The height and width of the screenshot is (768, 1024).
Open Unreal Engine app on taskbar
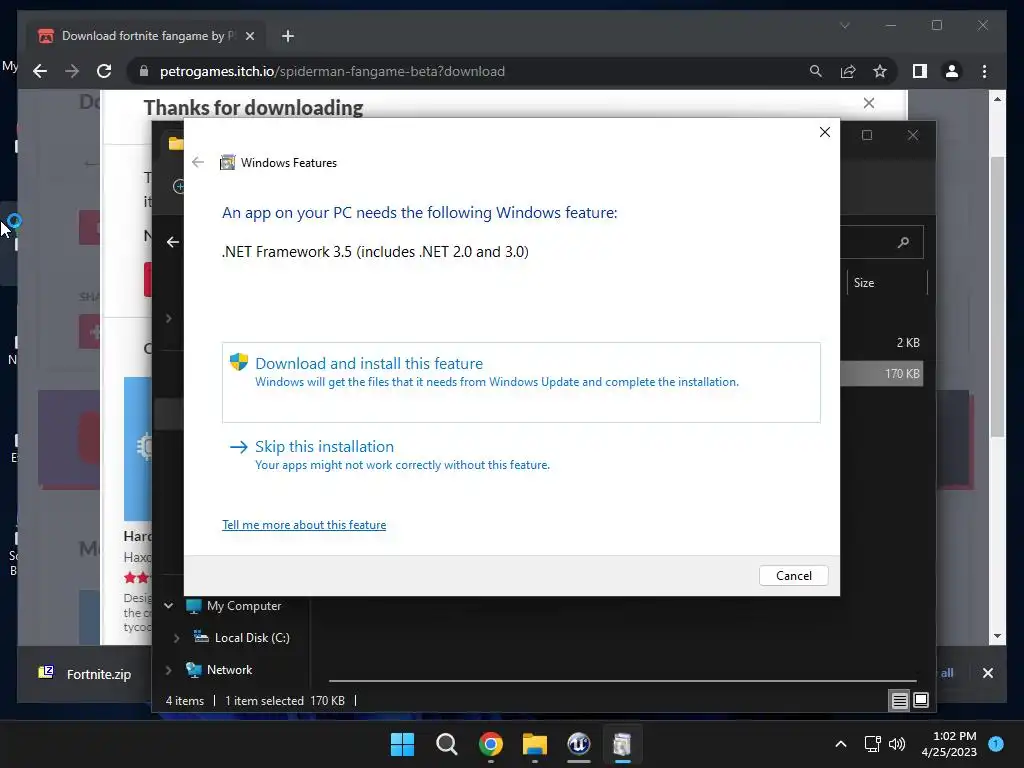(x=579, y=744)
